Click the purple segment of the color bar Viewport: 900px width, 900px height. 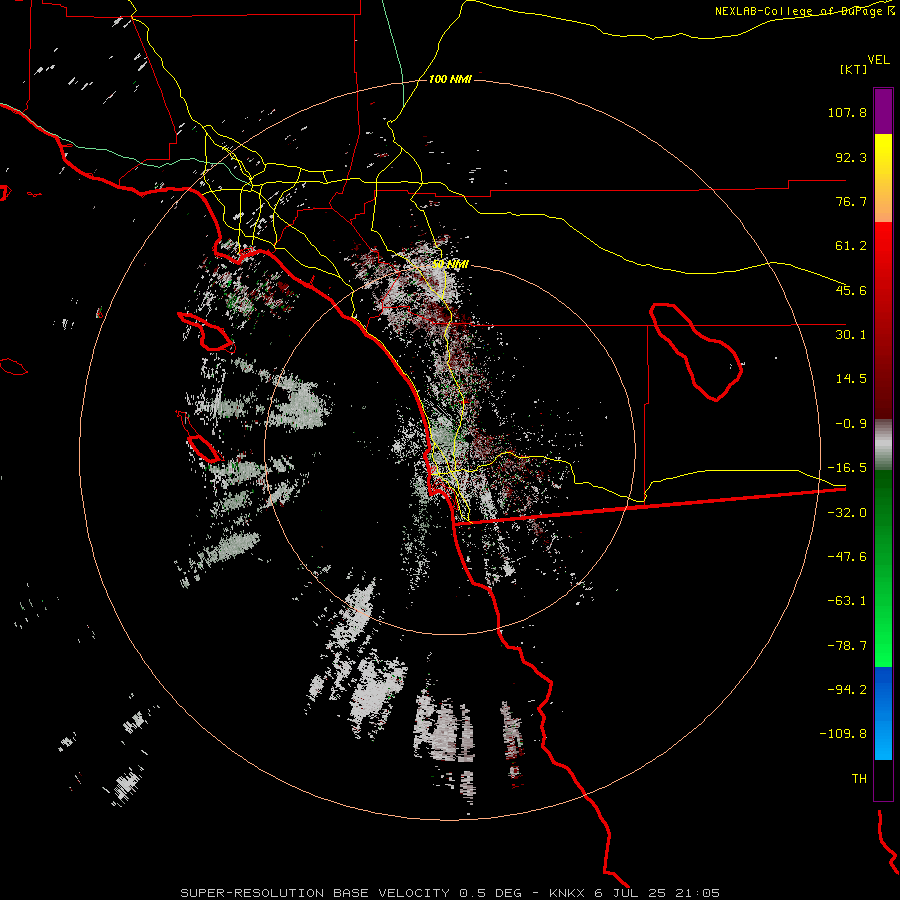point(883,111)
